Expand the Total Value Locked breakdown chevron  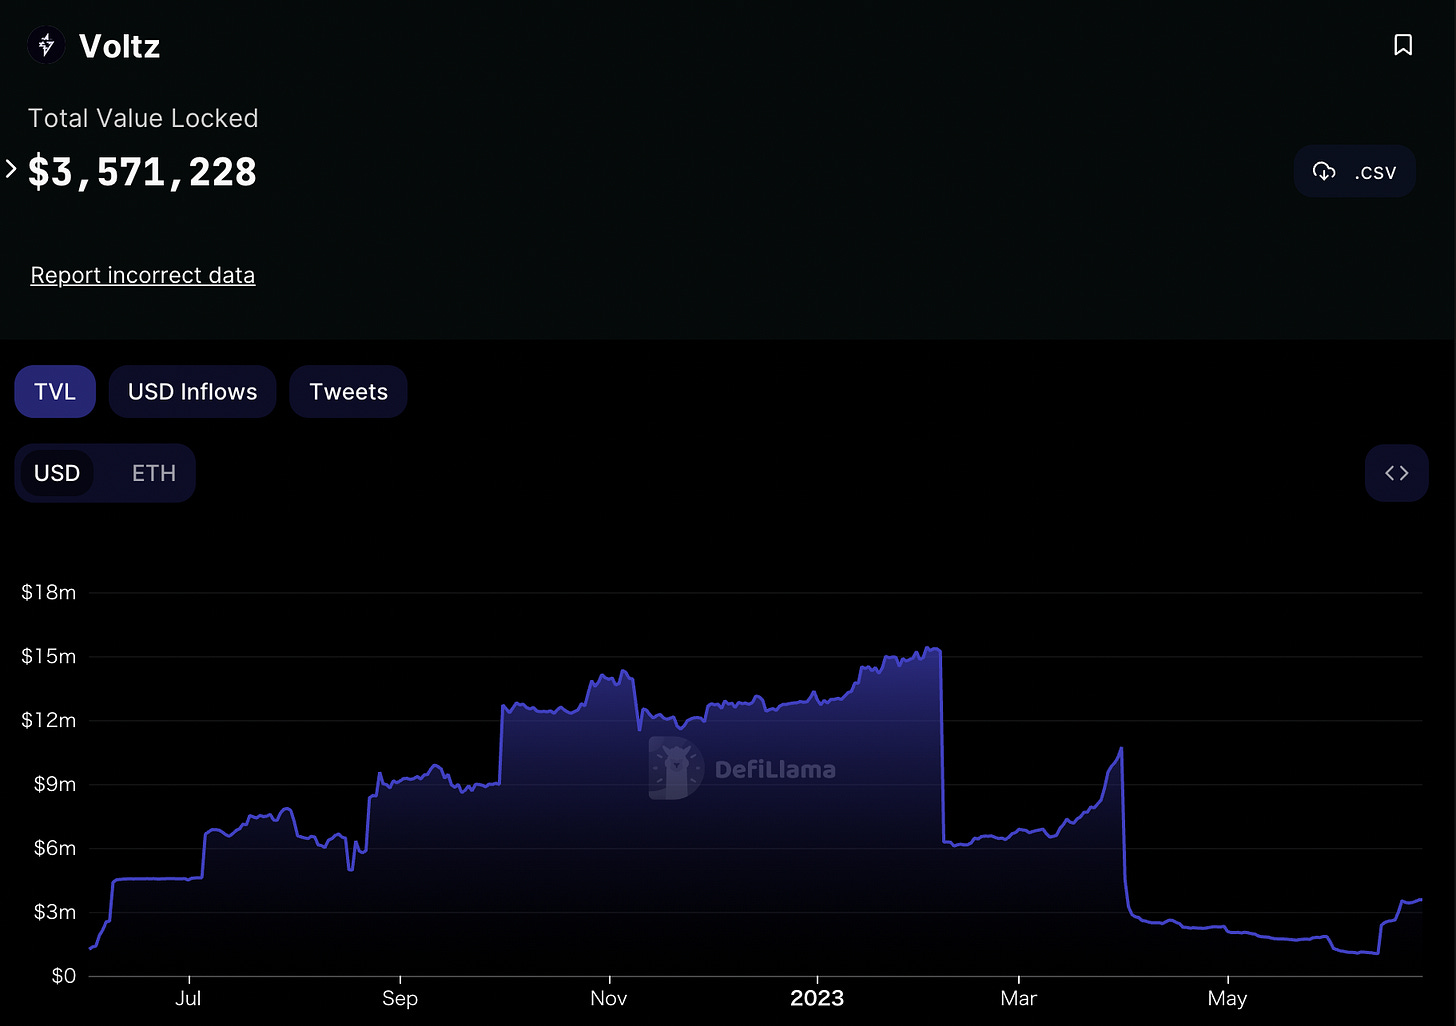(11, 169)
